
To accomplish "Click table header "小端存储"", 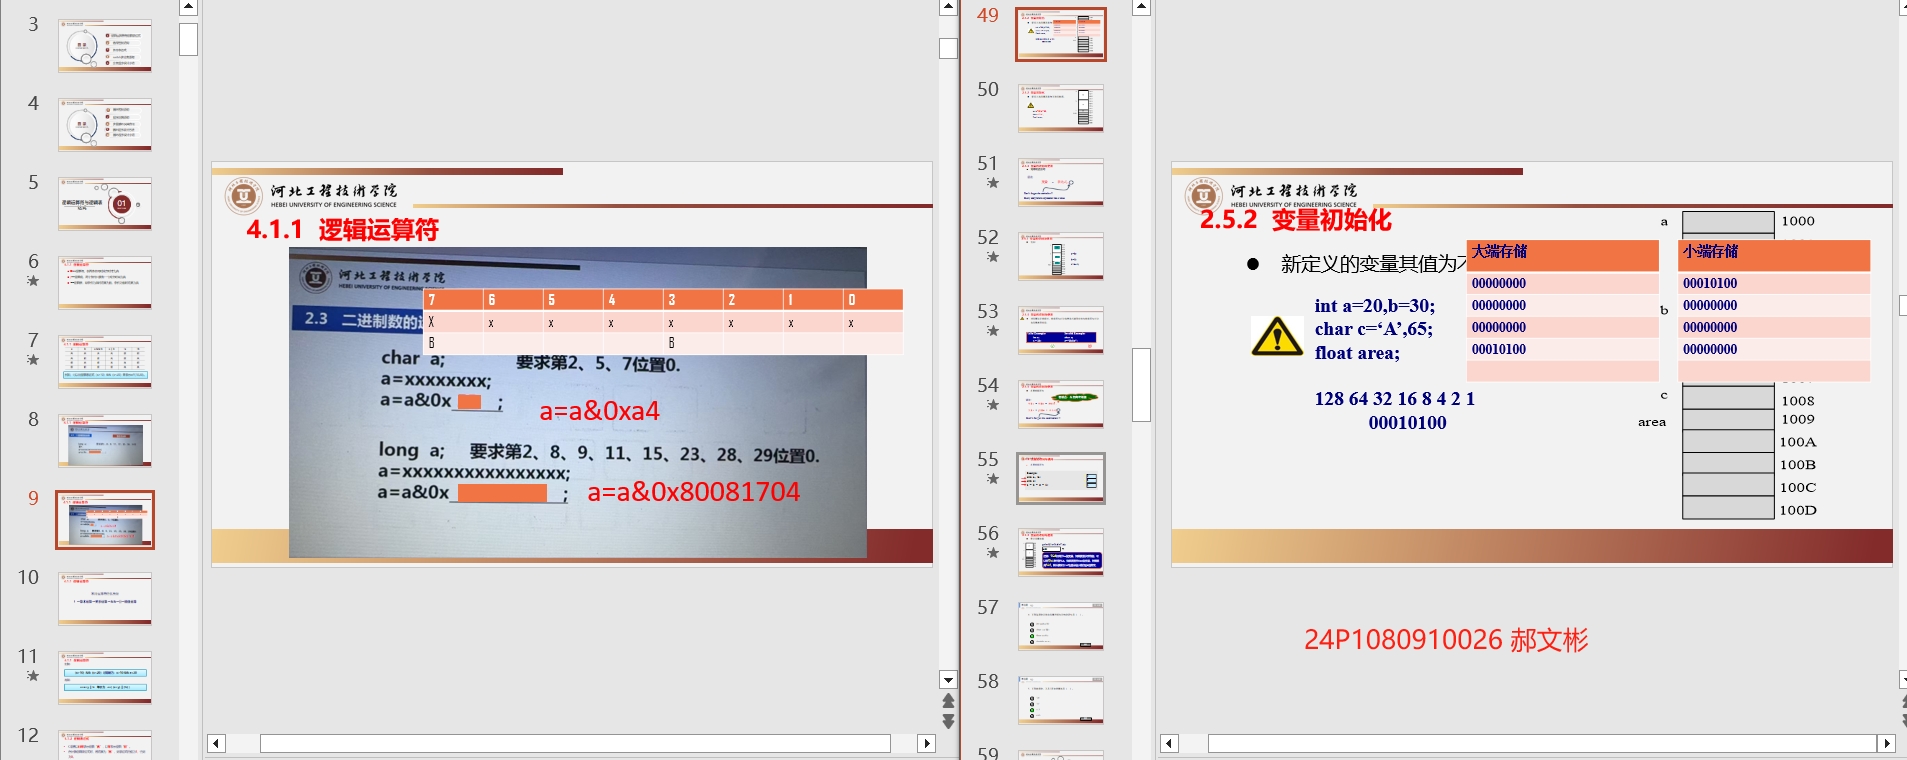I will [x=1710, y=252].
